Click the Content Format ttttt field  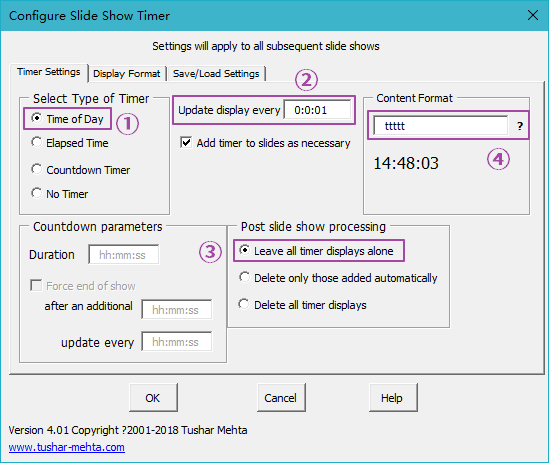(x=441, y=125)
